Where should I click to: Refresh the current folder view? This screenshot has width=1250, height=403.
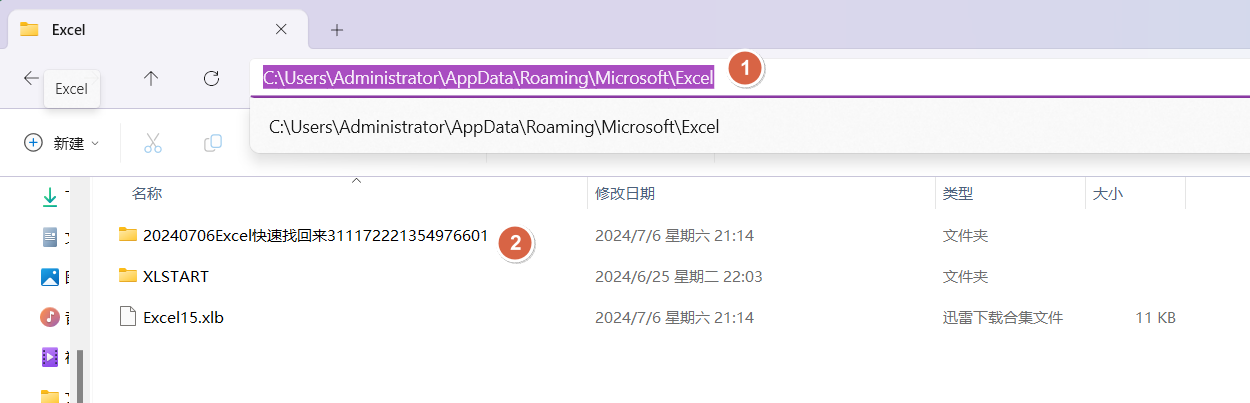coord(211,78)
